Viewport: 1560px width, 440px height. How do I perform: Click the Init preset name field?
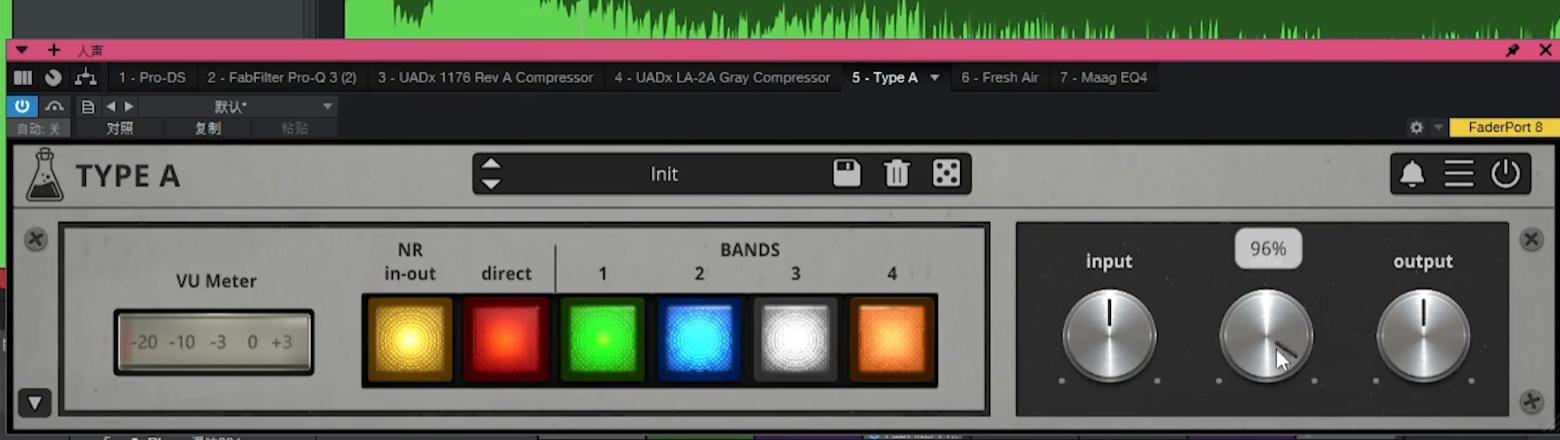pos(664,174)
